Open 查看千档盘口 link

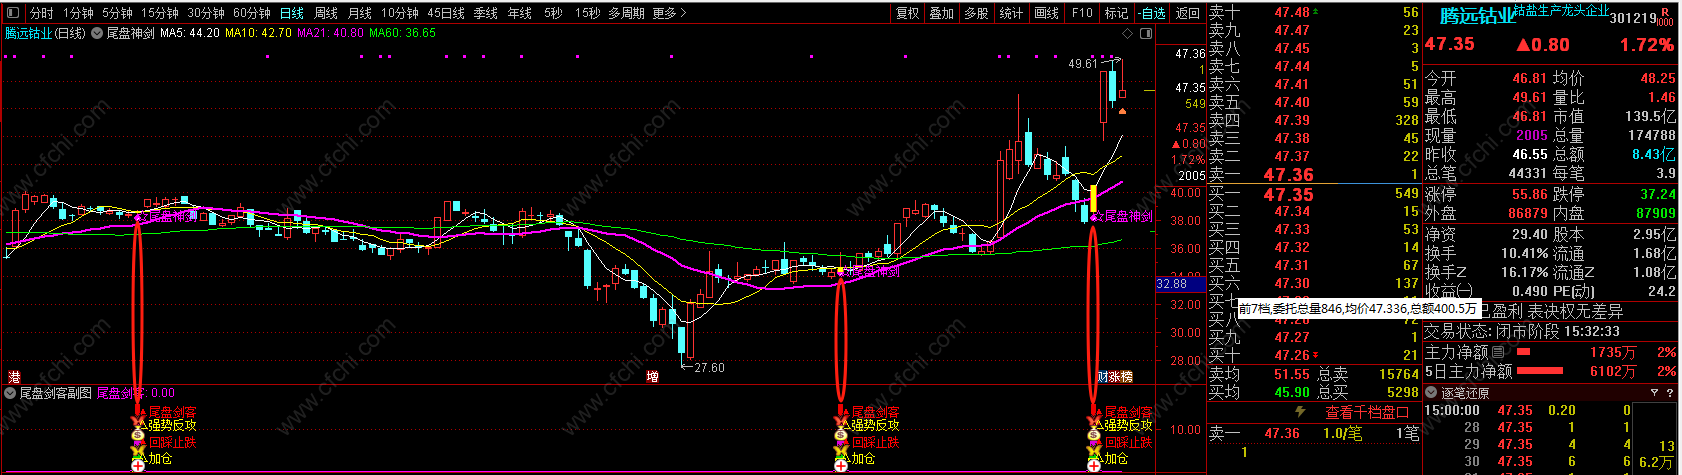[1367, 412]
